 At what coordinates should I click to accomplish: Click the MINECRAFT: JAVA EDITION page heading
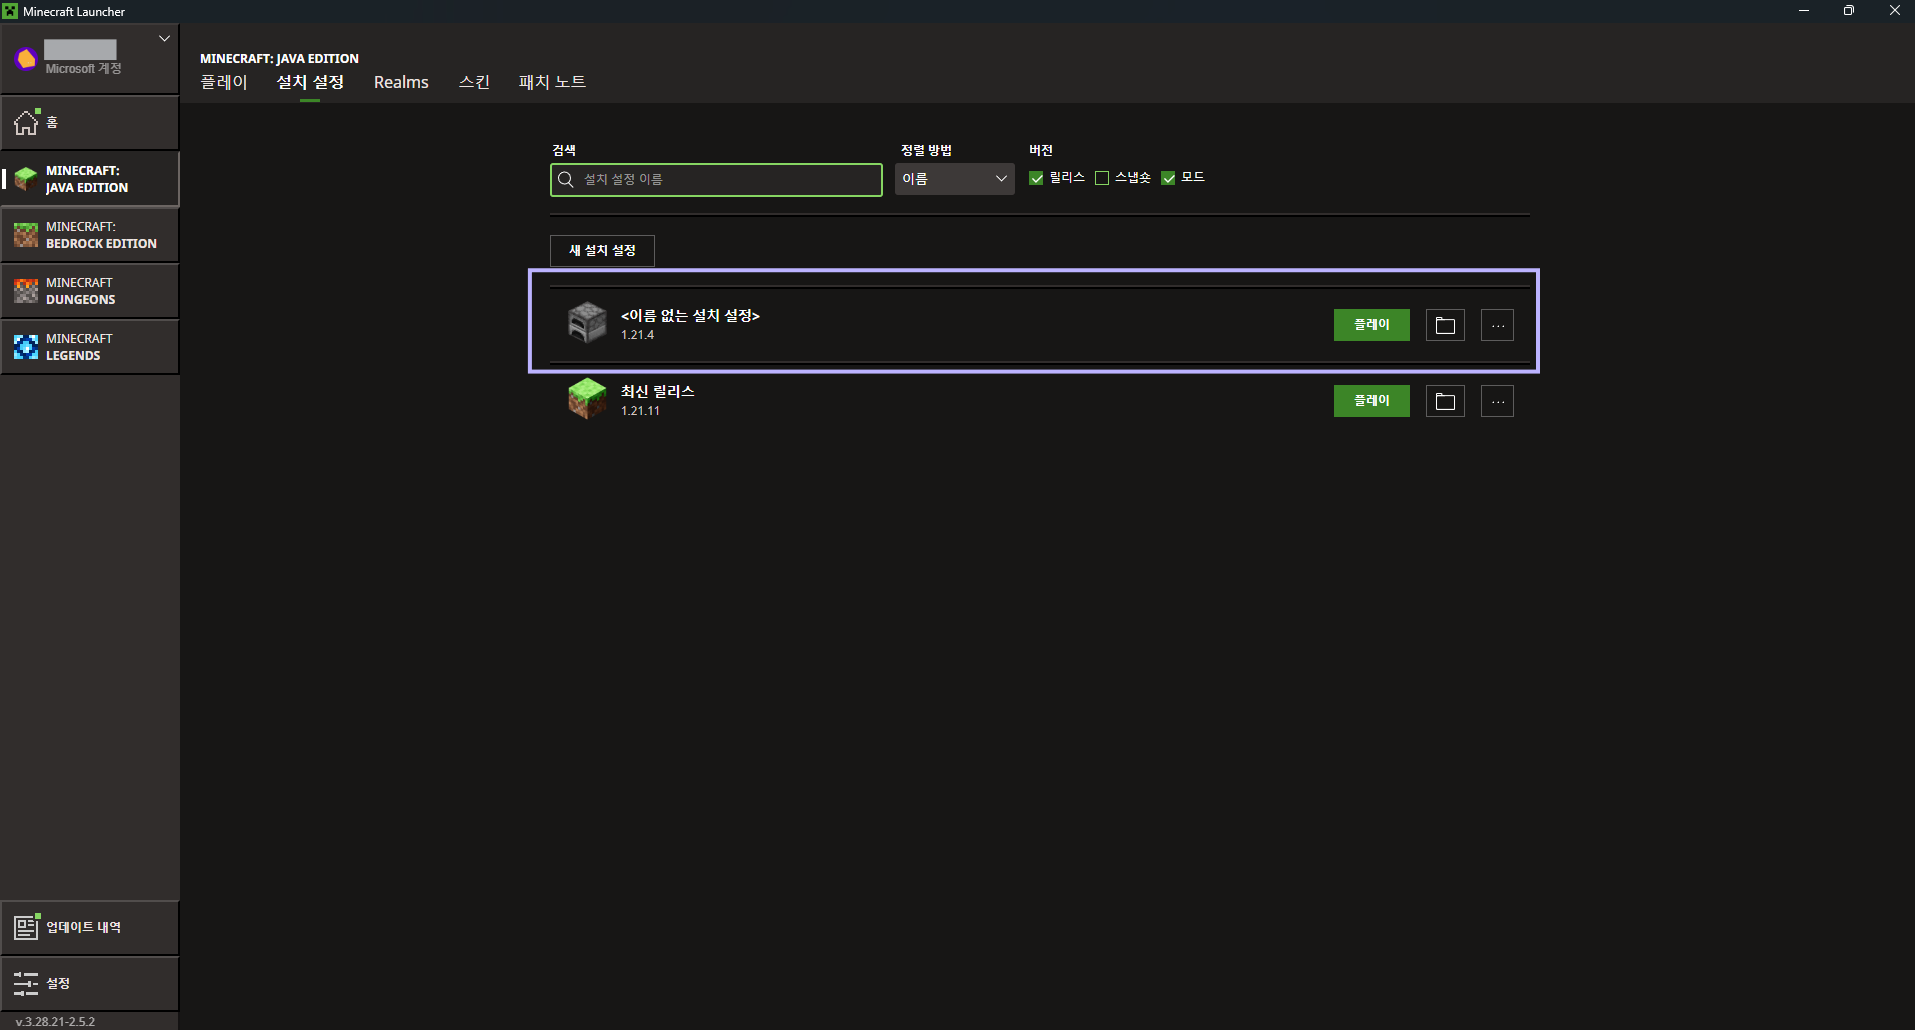tap(279, 58)
